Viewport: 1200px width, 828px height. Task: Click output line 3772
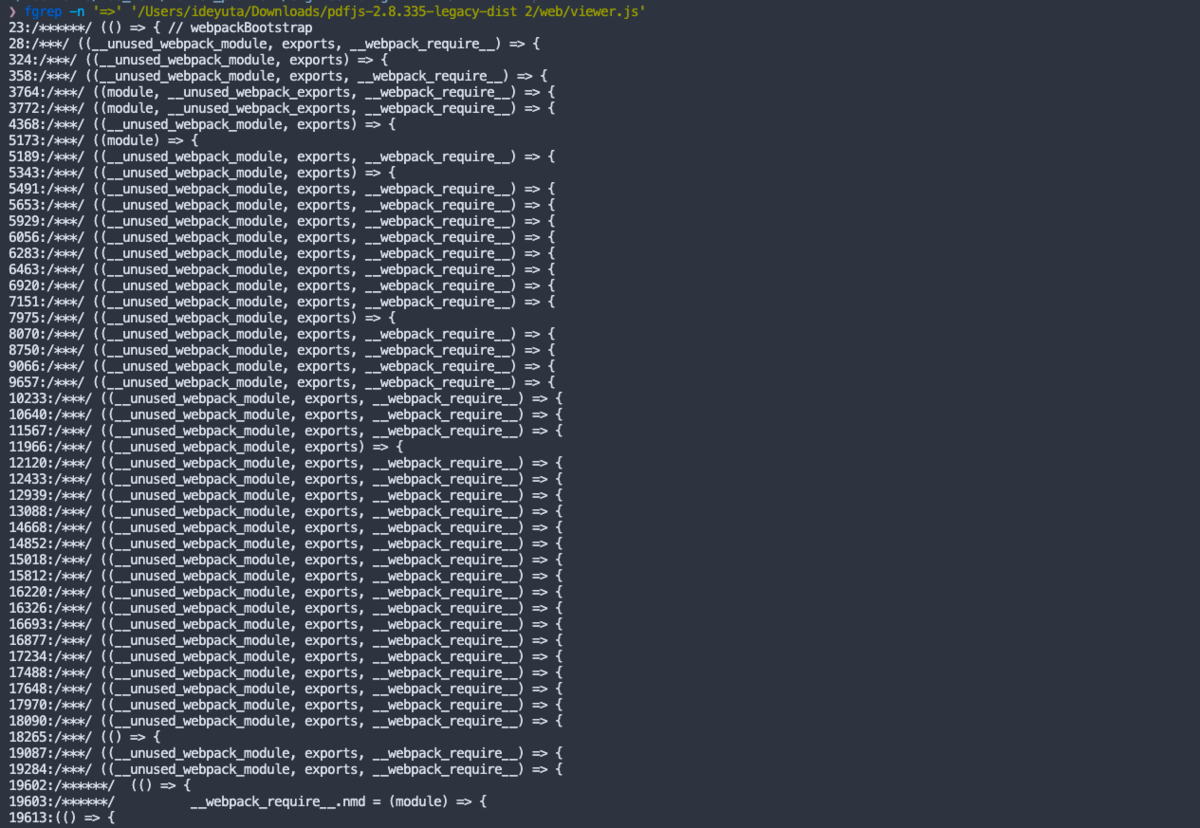[x=282, y=108]
